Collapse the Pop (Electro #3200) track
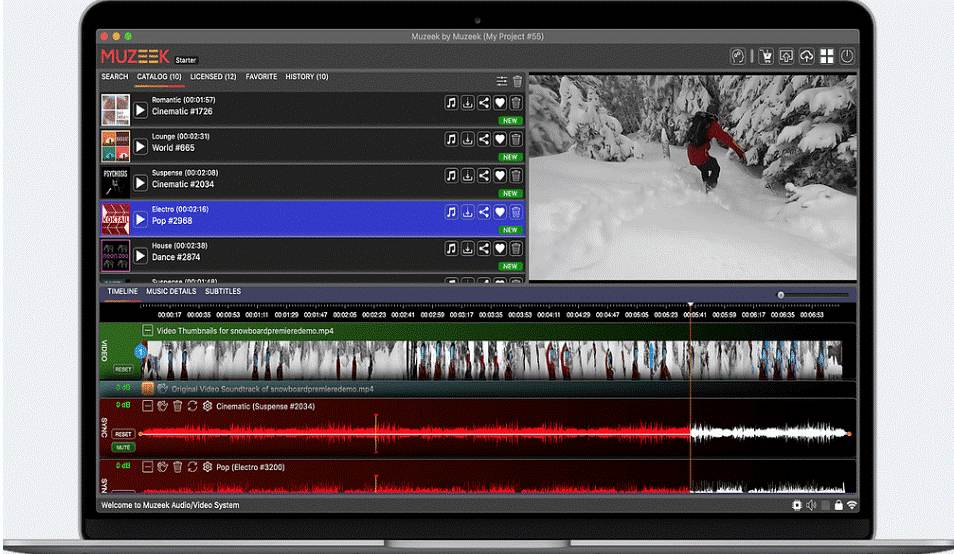Image resolution: width=954 pixels, height=554 pixels. [x=147, y=466]
